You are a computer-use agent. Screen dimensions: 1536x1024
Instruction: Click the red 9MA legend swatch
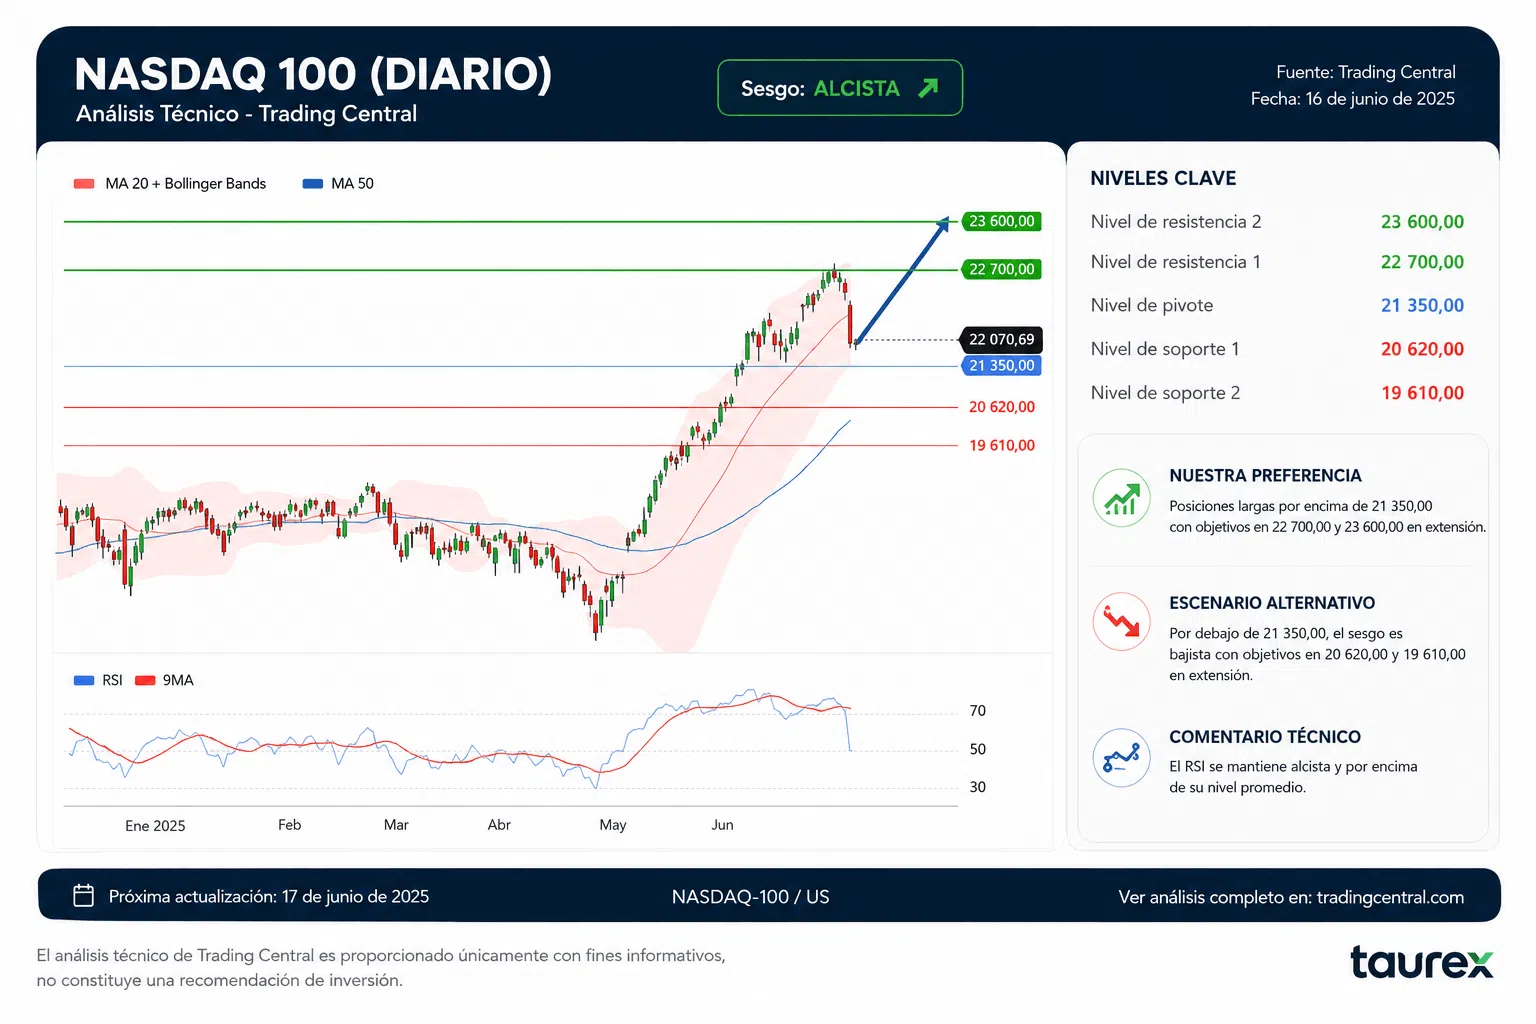coord(145,680)
